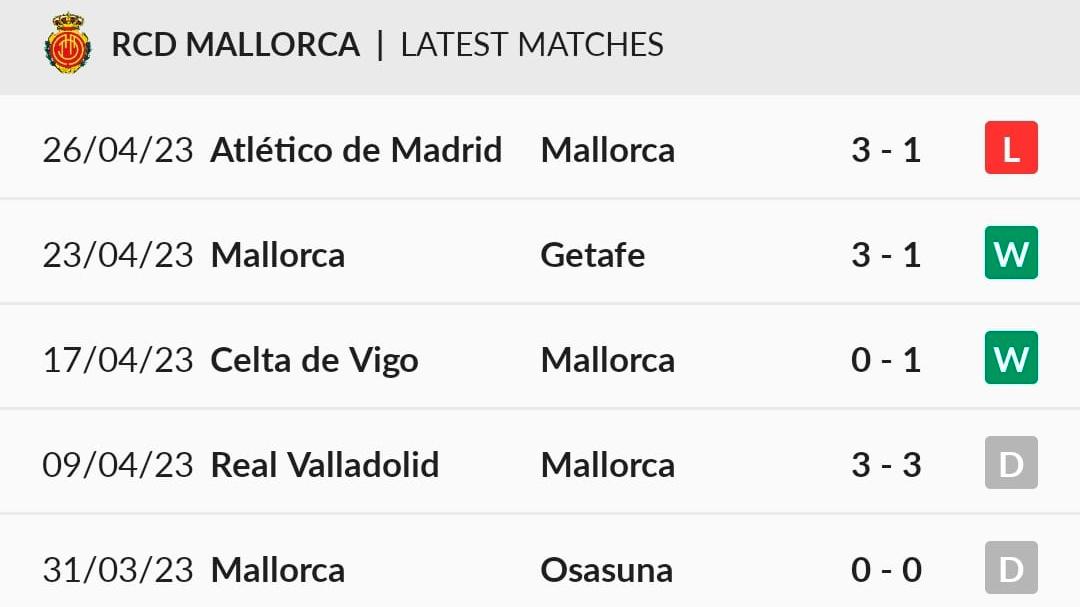1080x607 pixels.
Task: Click the grey D badge for the Osasuna match
Action: point(1011,568)
